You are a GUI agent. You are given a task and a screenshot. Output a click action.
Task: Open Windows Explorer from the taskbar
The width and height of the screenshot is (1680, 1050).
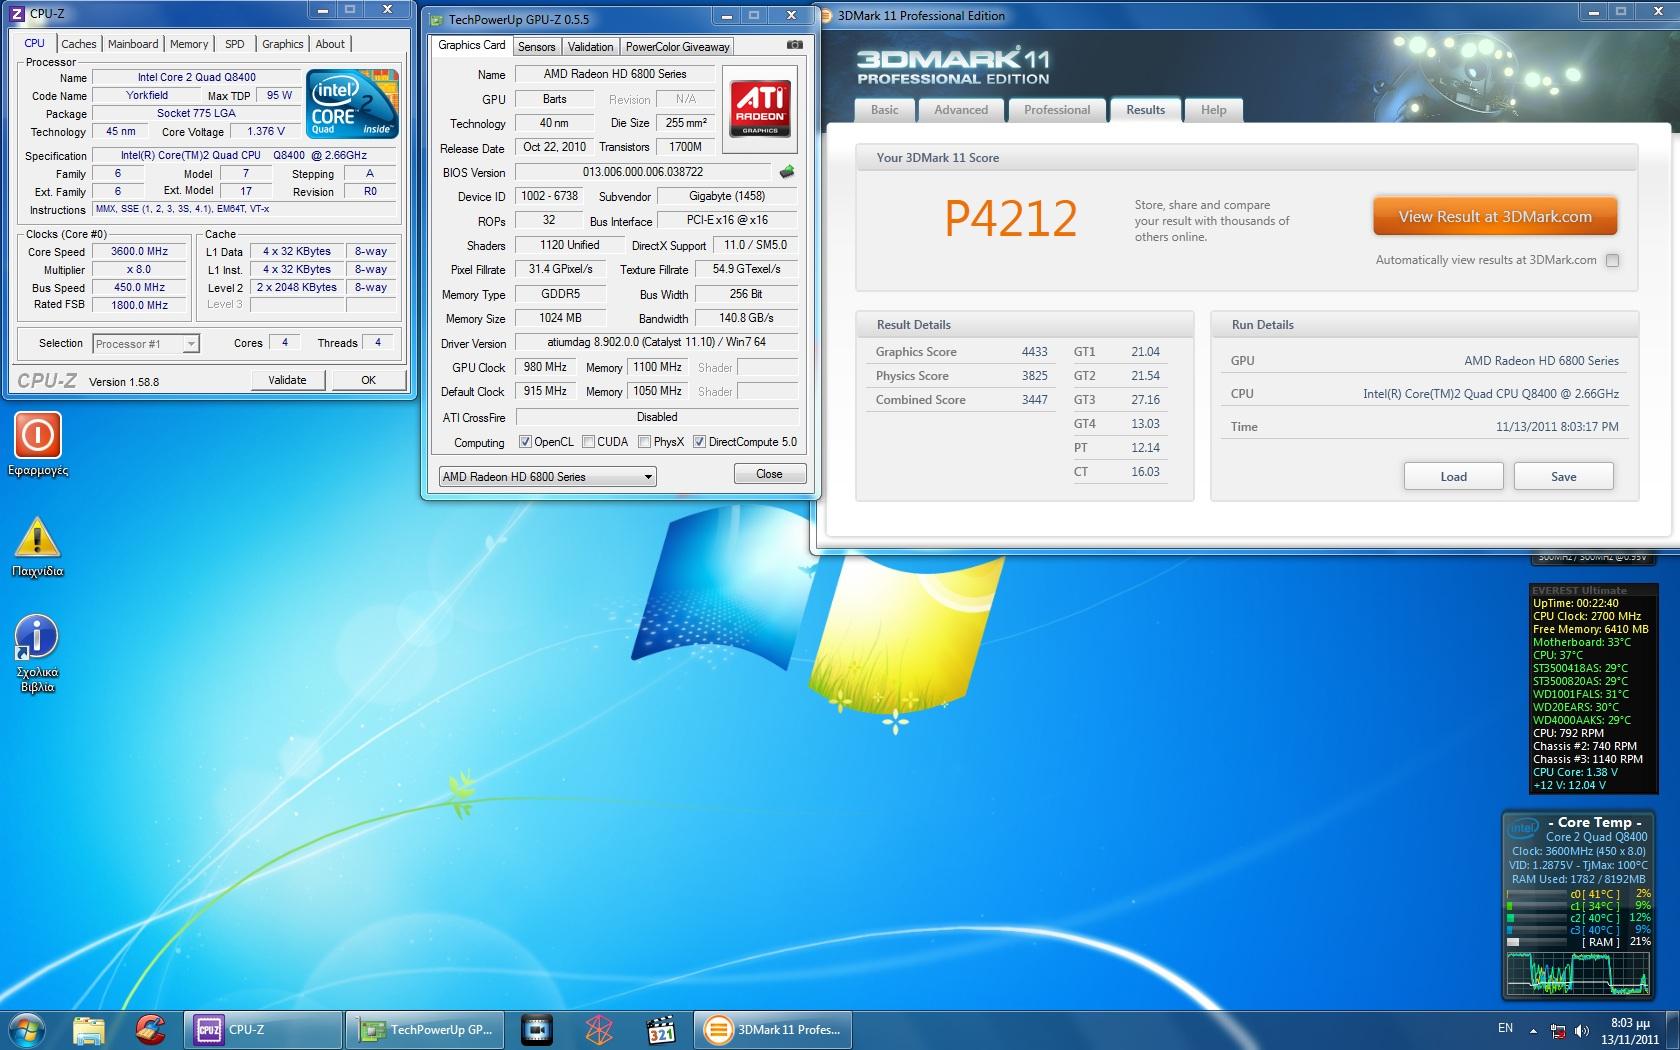(x=89, y=1030)
